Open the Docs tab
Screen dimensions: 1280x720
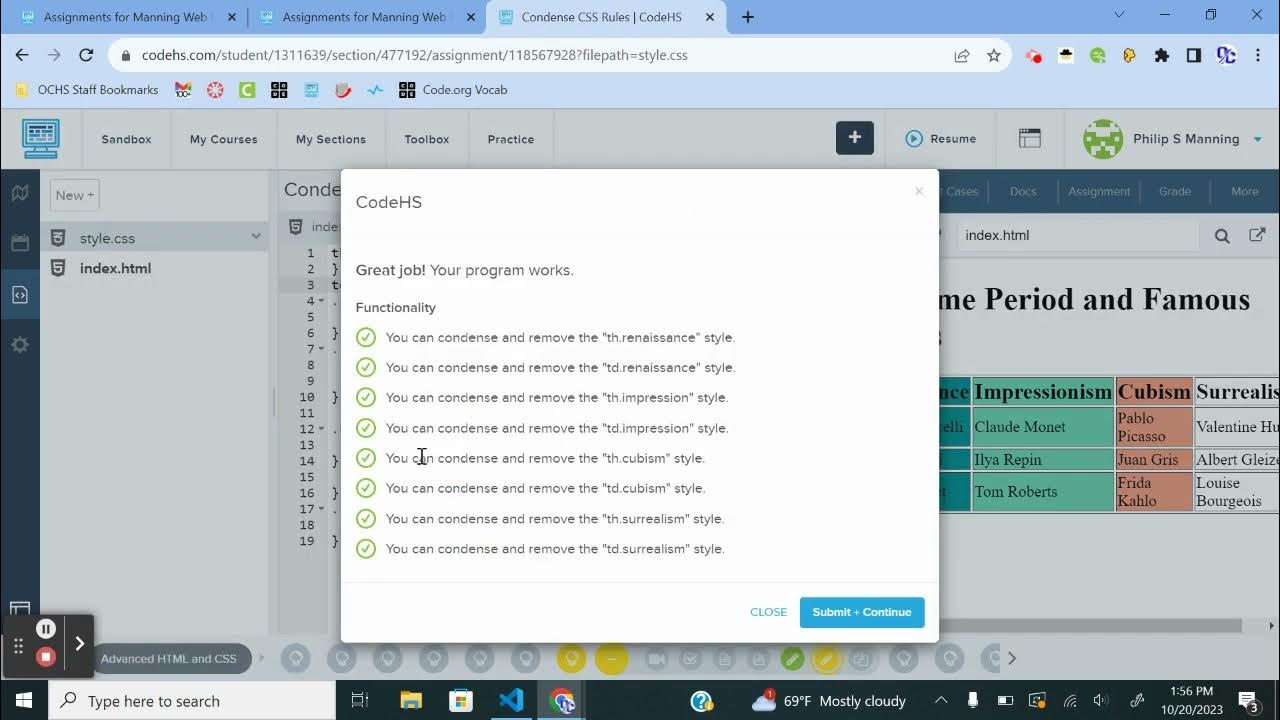point(1023,191)
